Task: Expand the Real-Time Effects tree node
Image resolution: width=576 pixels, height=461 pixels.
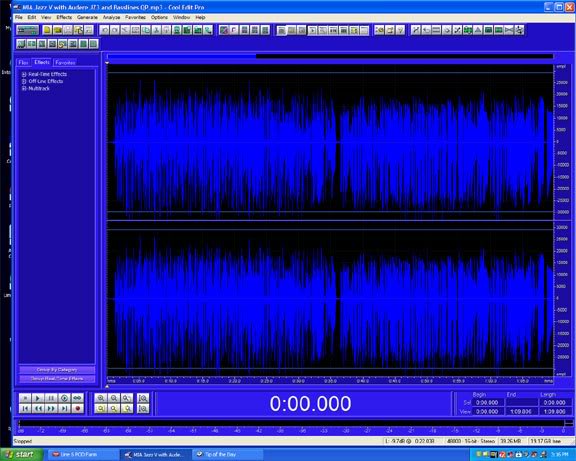Action: (24, 74)
